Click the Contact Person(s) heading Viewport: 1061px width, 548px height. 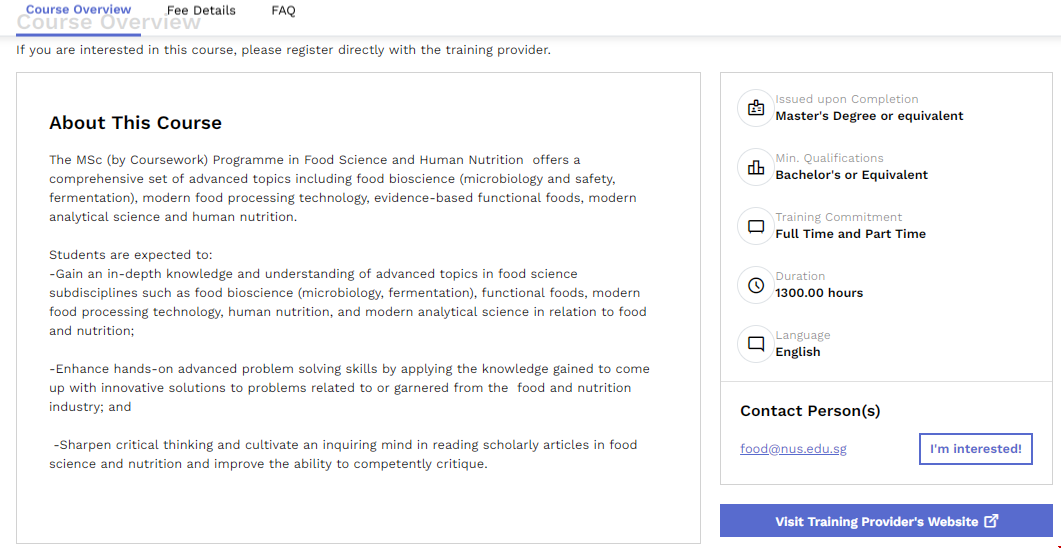click(x=810, y=411)
